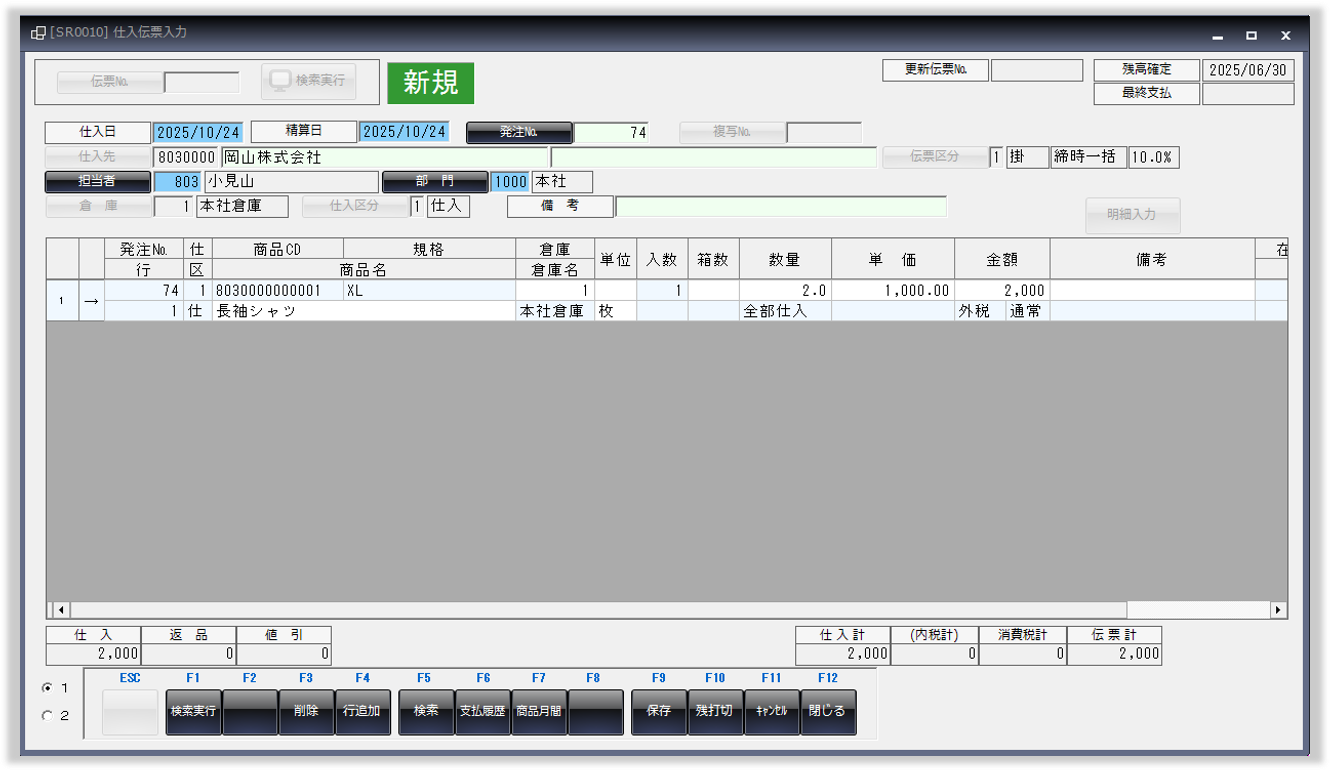
Task: Select the row arrow indicator in grid
Action: pos(91,301)
